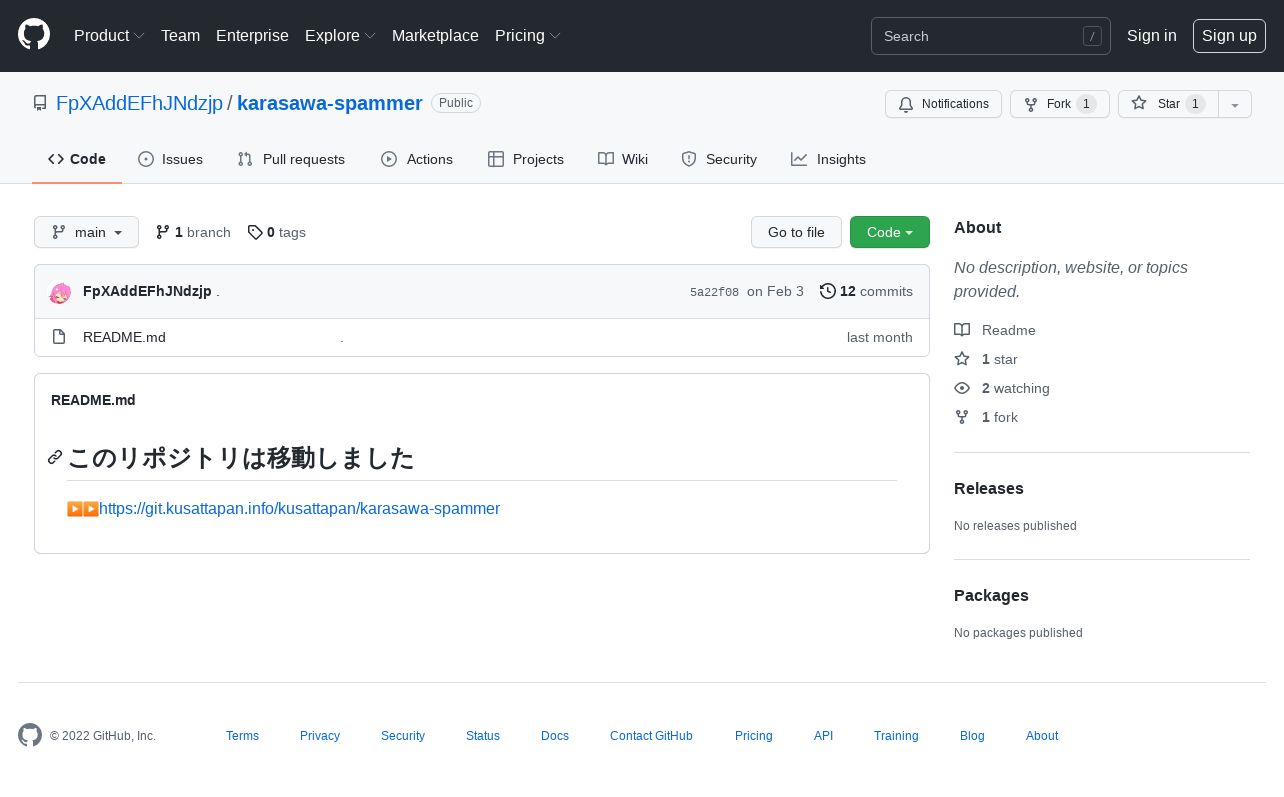Open the footer Blog link

click(x=972, y=736)
